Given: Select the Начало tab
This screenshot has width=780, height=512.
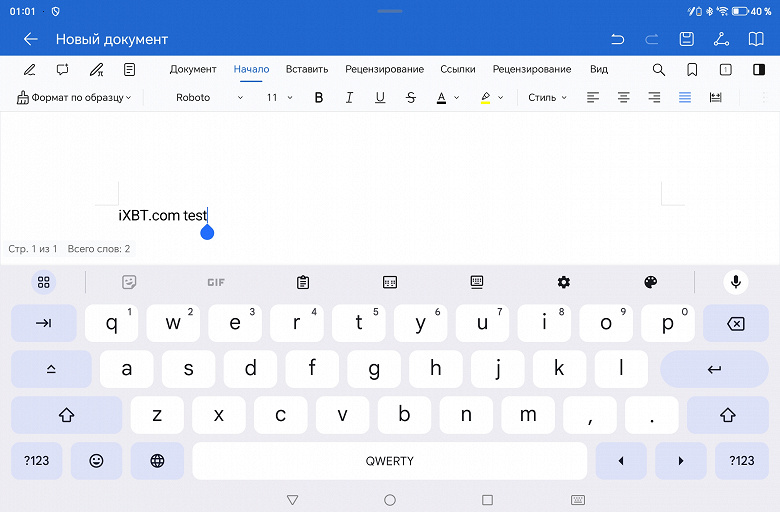Looking at the screenshot, I should click(251, 69).
